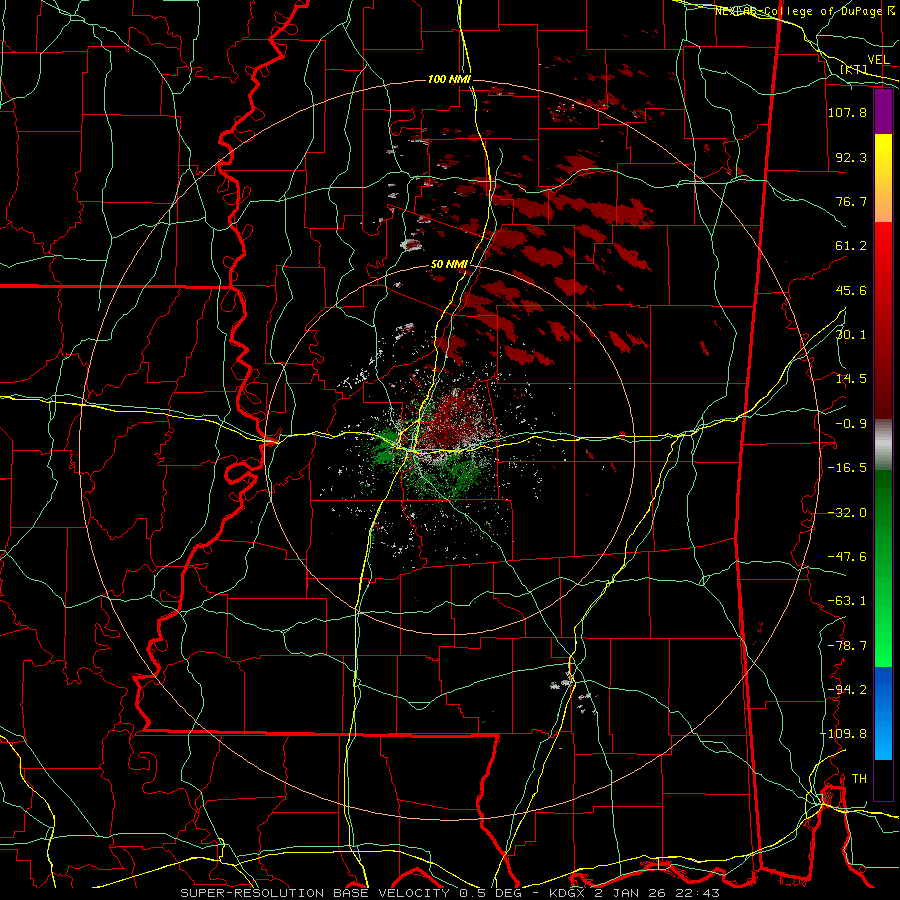
Task: Click the 50 NMI range ring label
Action: pyautogui.click(x=449, y=265)
